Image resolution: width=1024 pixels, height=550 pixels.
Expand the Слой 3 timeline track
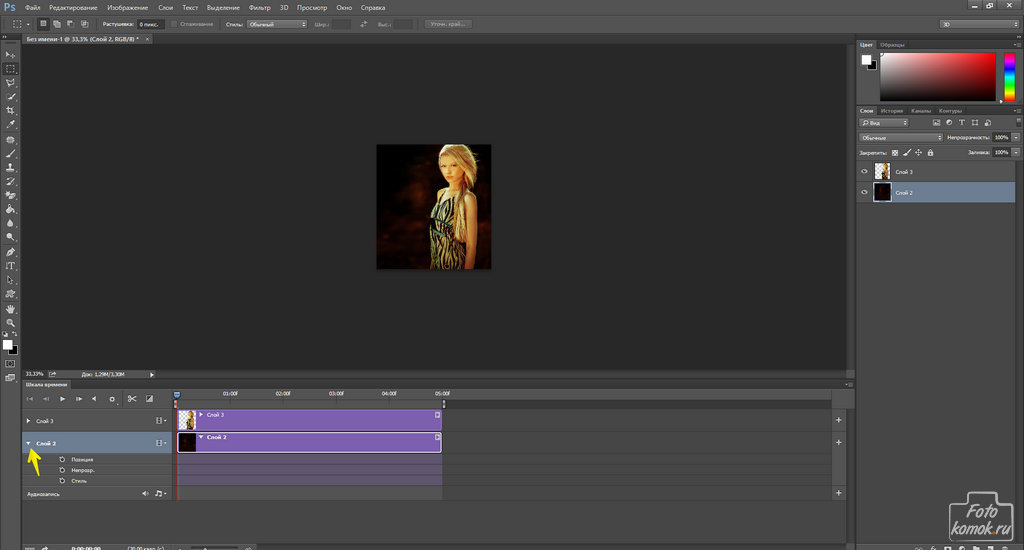click(28, 421)
